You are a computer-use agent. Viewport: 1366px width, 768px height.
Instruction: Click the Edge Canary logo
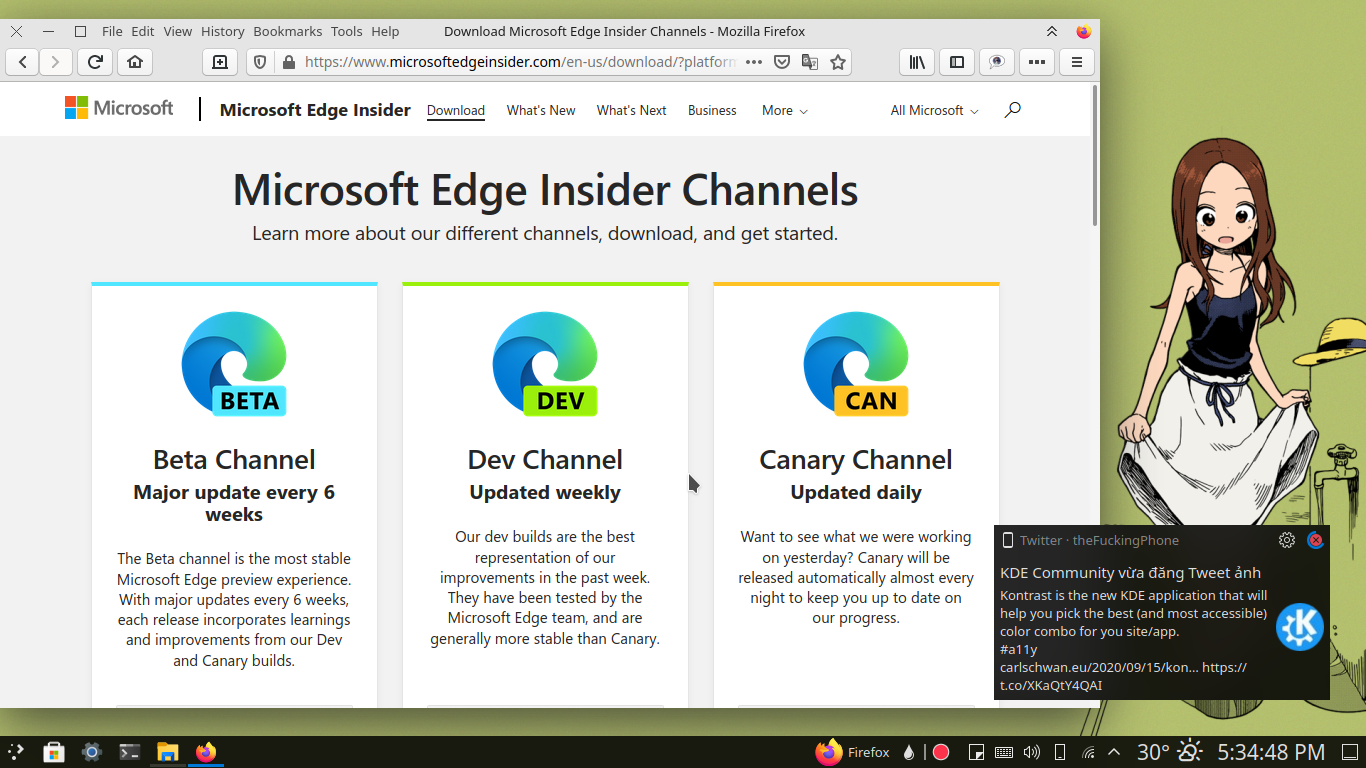857,364
